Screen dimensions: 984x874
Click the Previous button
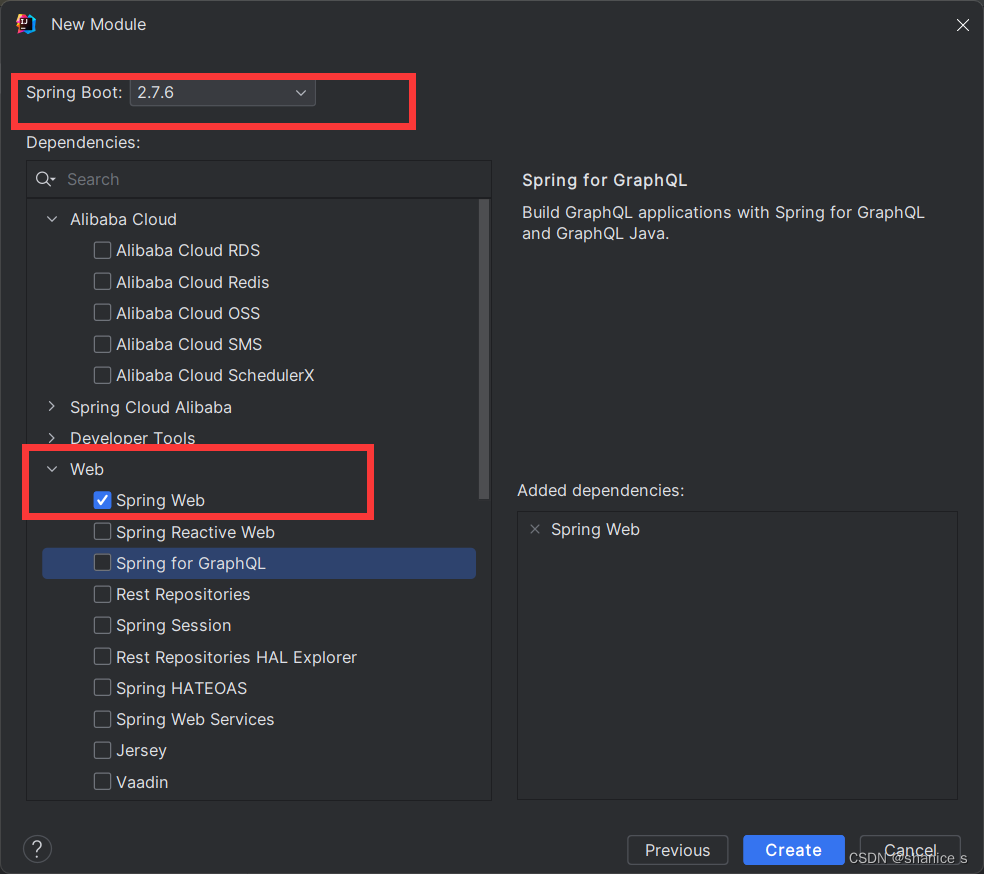pyautogui.click(x=677, y=850)
